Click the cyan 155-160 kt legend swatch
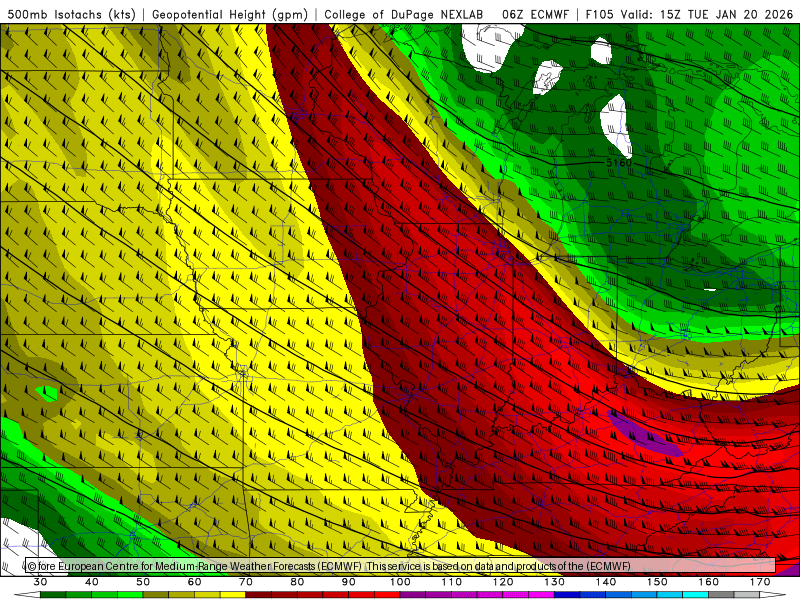The width and height of the screenshot is (800, 600). pos(696,595)
